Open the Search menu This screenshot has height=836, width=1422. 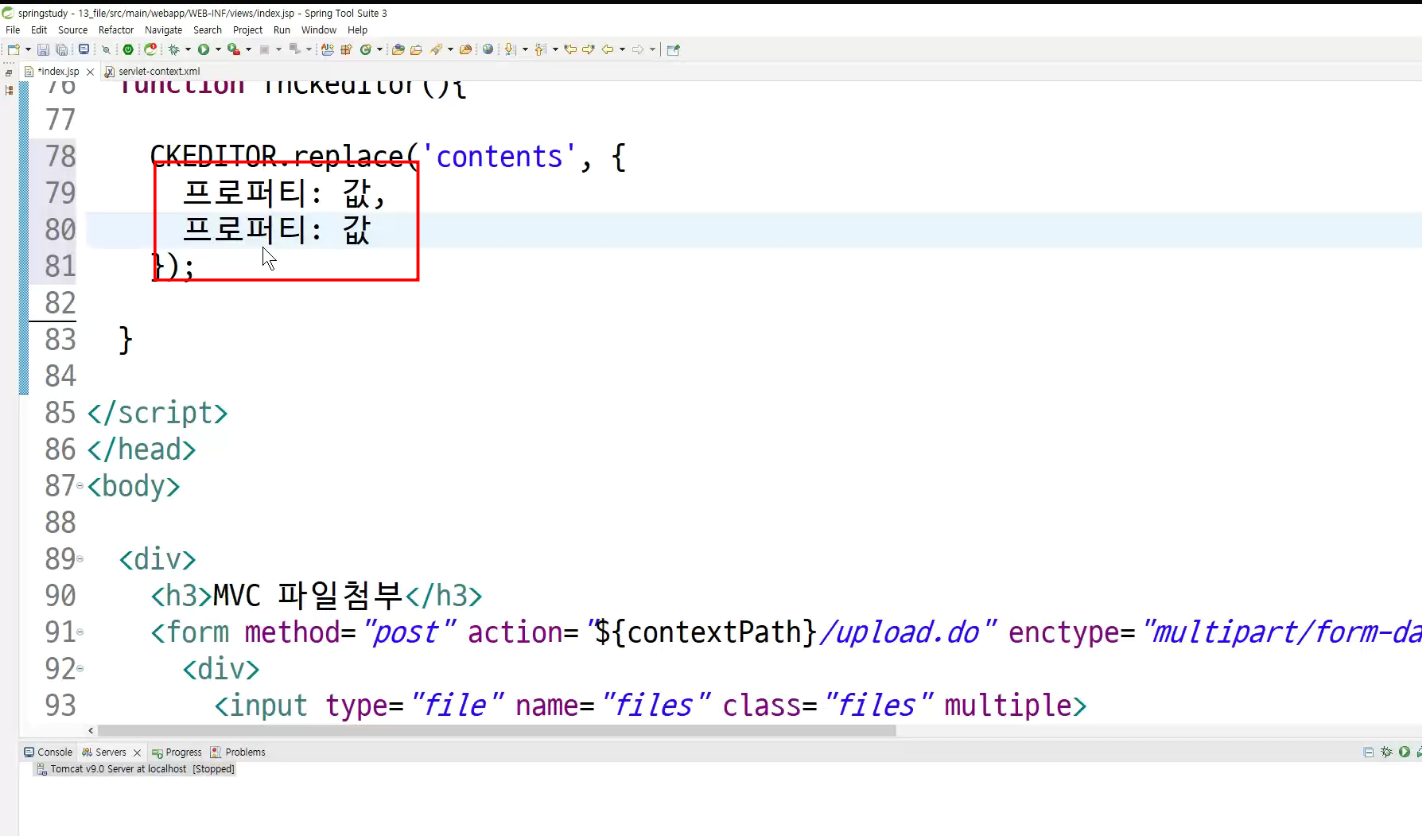208,30
